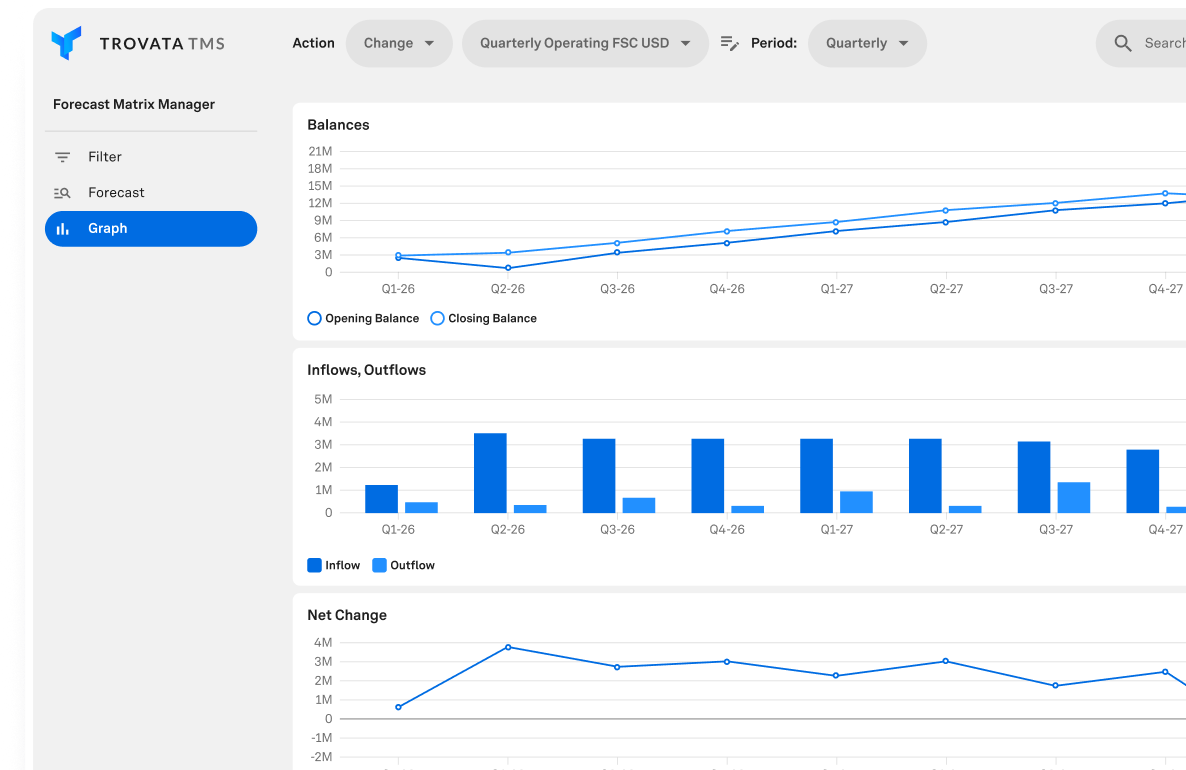Click the magnifying glass search icon
This screenshot has width=1186, height=770.
click(x=1123, y=44)
